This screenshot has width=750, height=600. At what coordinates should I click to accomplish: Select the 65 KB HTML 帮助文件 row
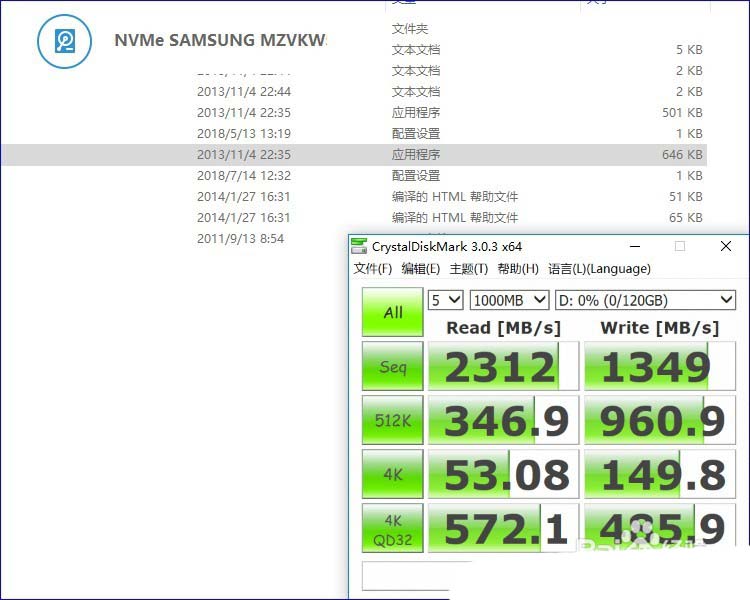[354, 218]
